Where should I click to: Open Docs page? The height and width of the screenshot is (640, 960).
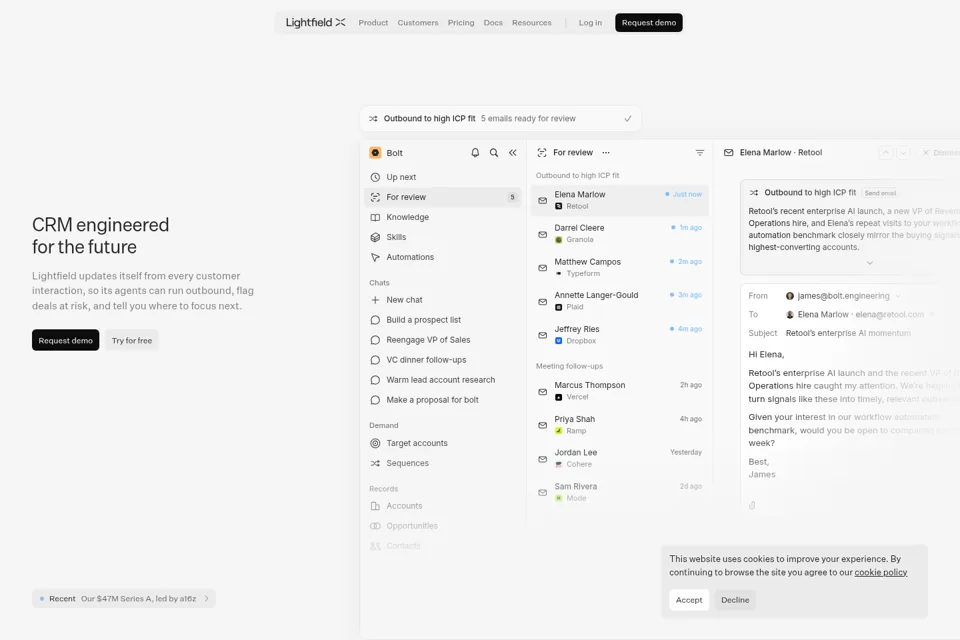(493, 23)
